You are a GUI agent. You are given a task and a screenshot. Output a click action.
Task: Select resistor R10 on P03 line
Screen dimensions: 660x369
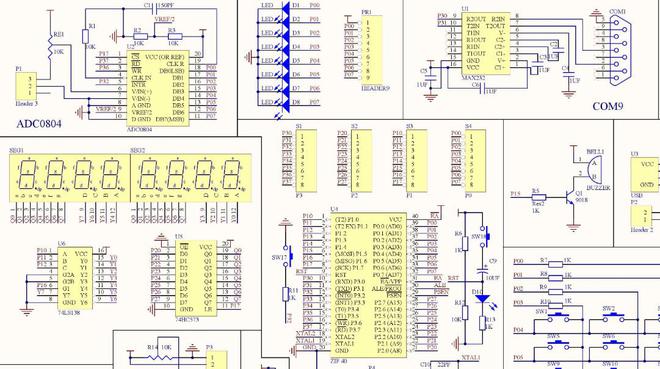tap(556, 305)
